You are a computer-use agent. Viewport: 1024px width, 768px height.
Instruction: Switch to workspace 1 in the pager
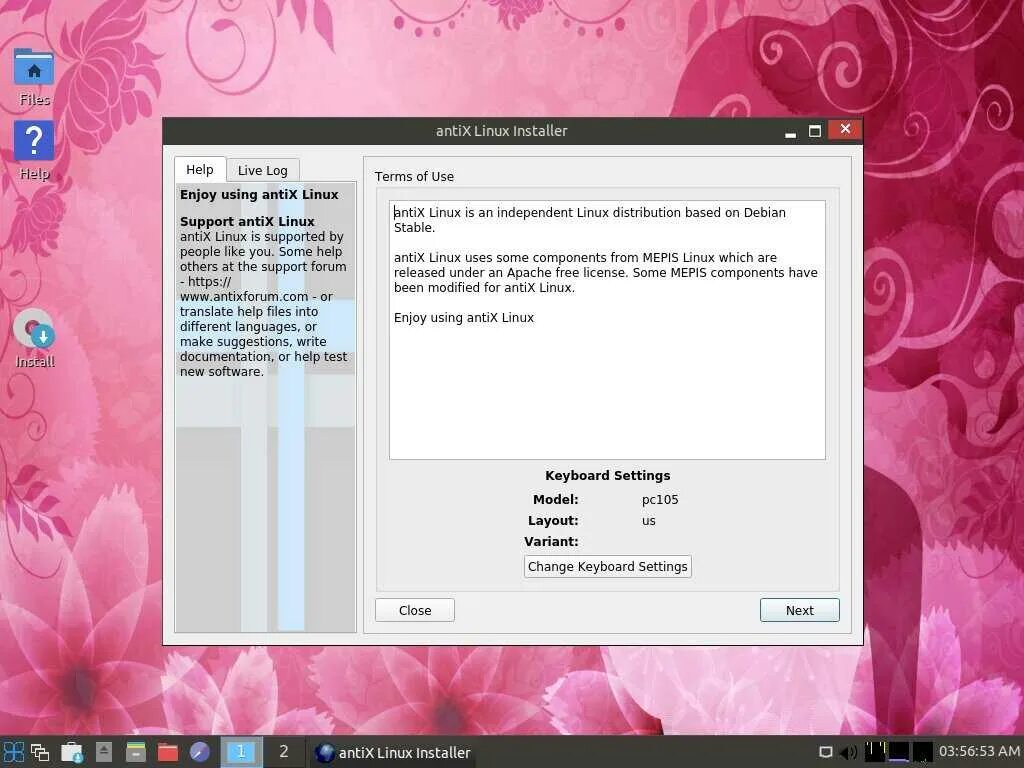241,752
